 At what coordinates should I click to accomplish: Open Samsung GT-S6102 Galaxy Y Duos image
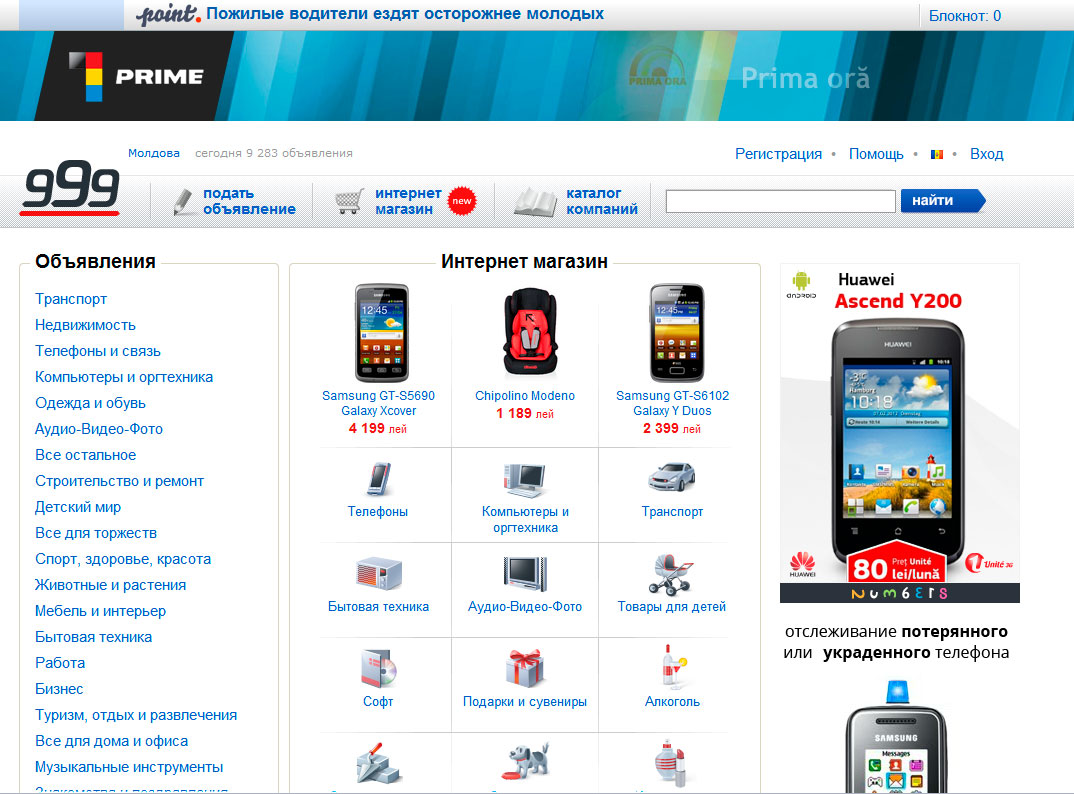coord(677,333)
